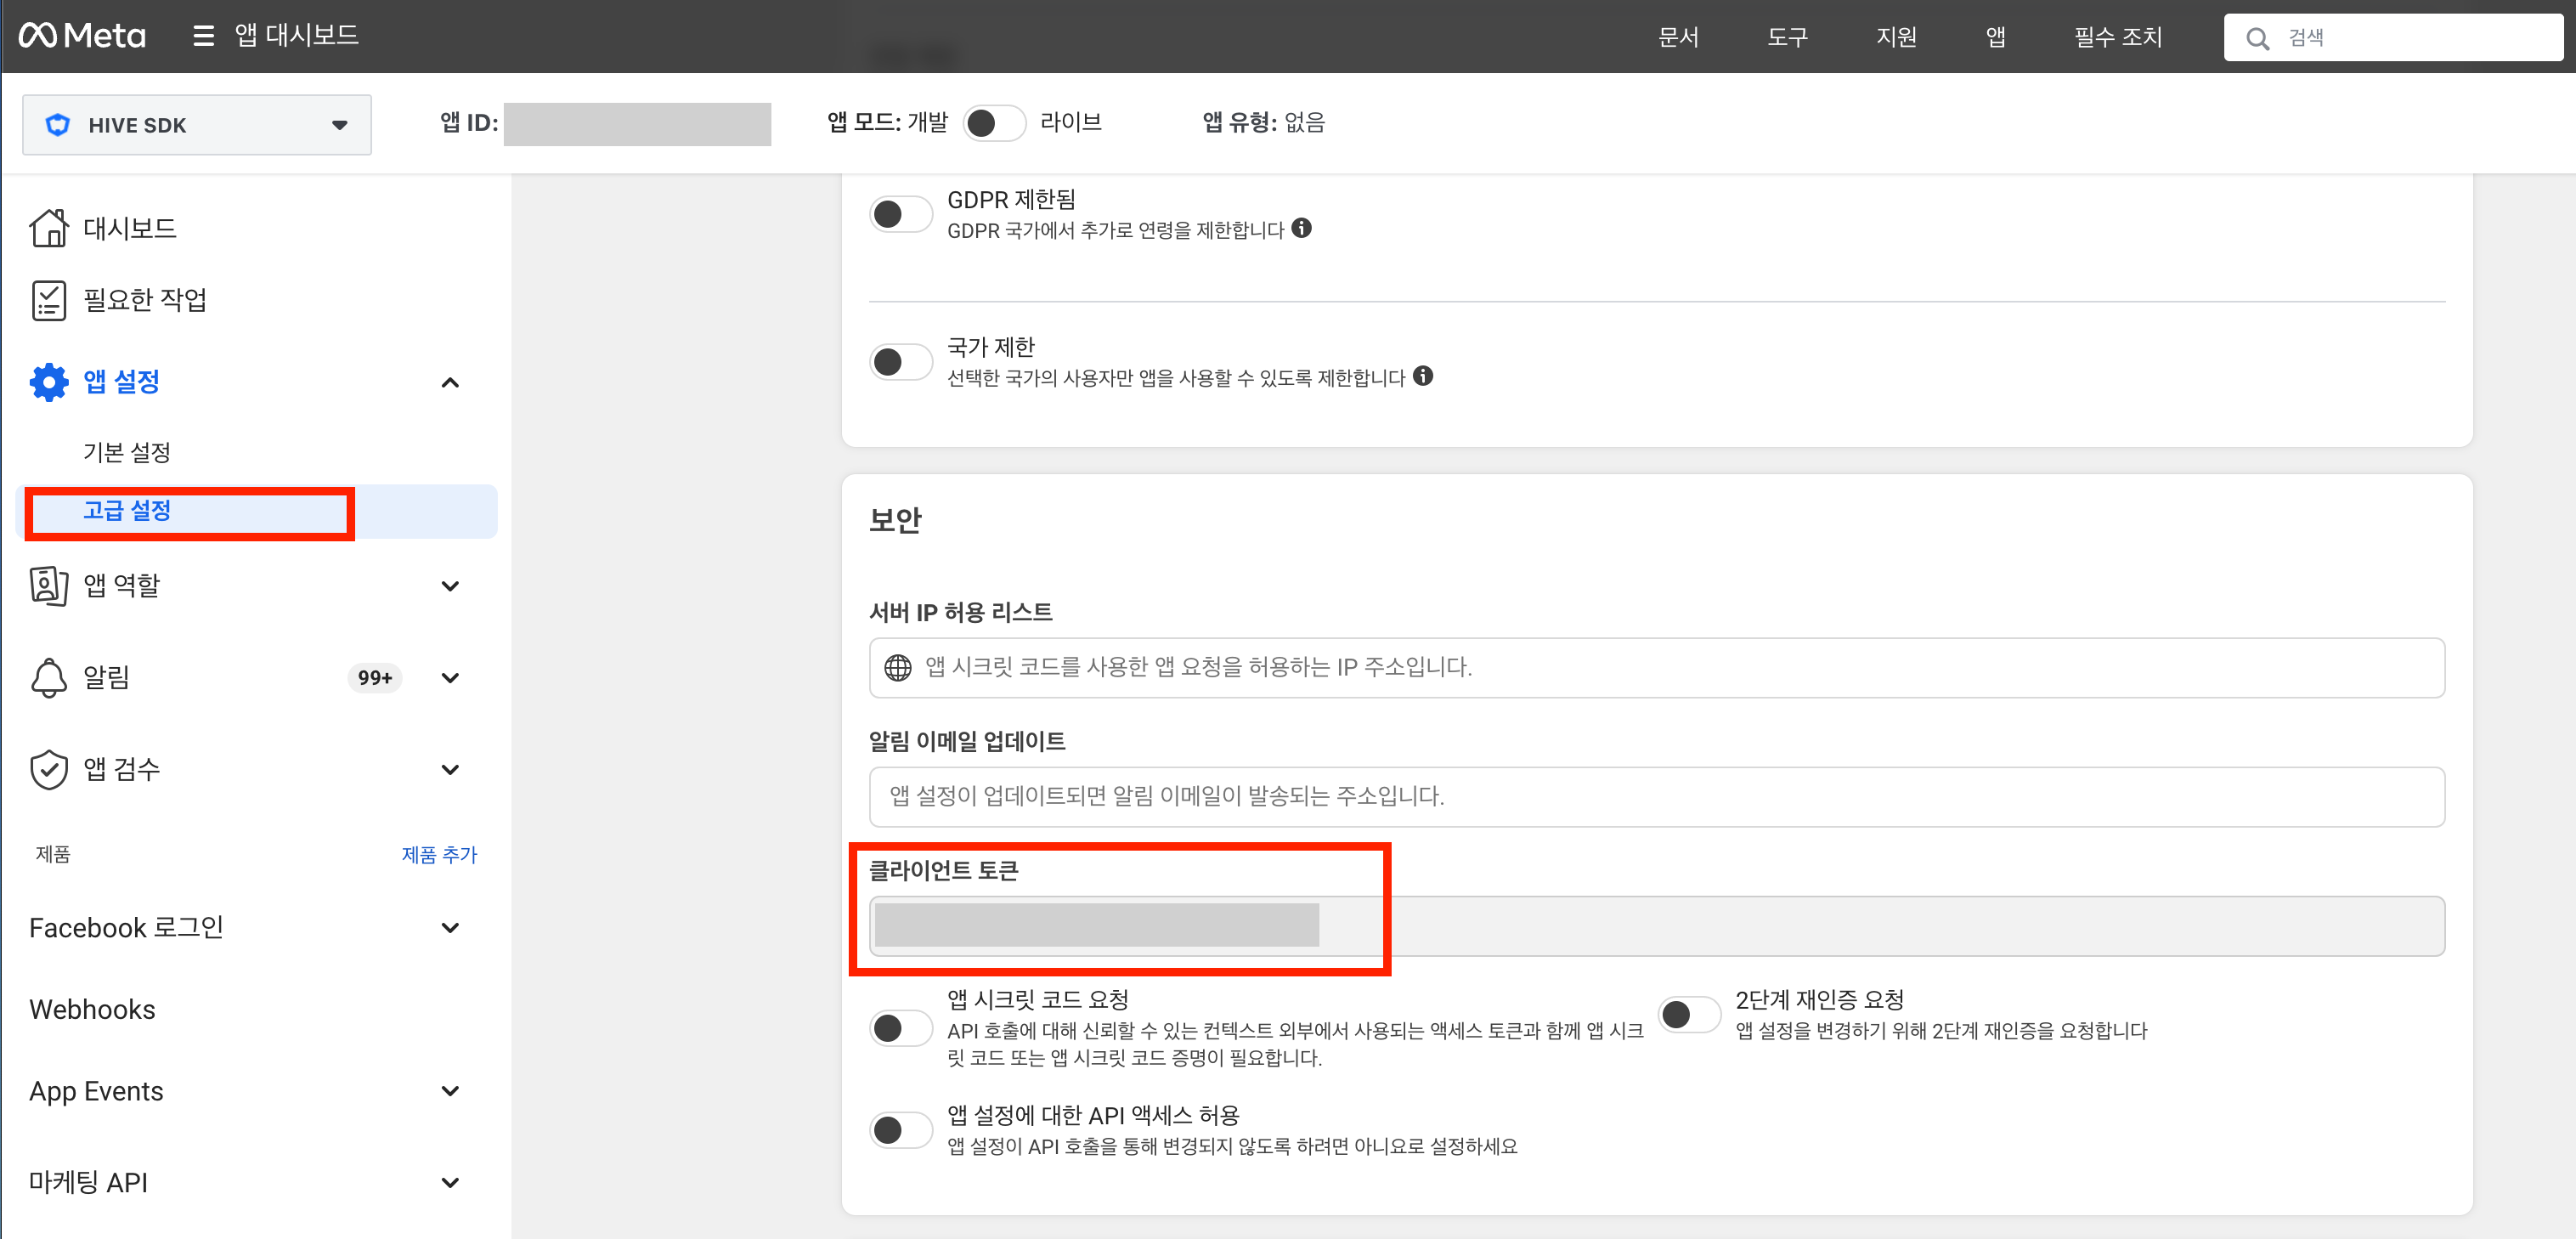Open the hamburger menu icon

[203, 36]
